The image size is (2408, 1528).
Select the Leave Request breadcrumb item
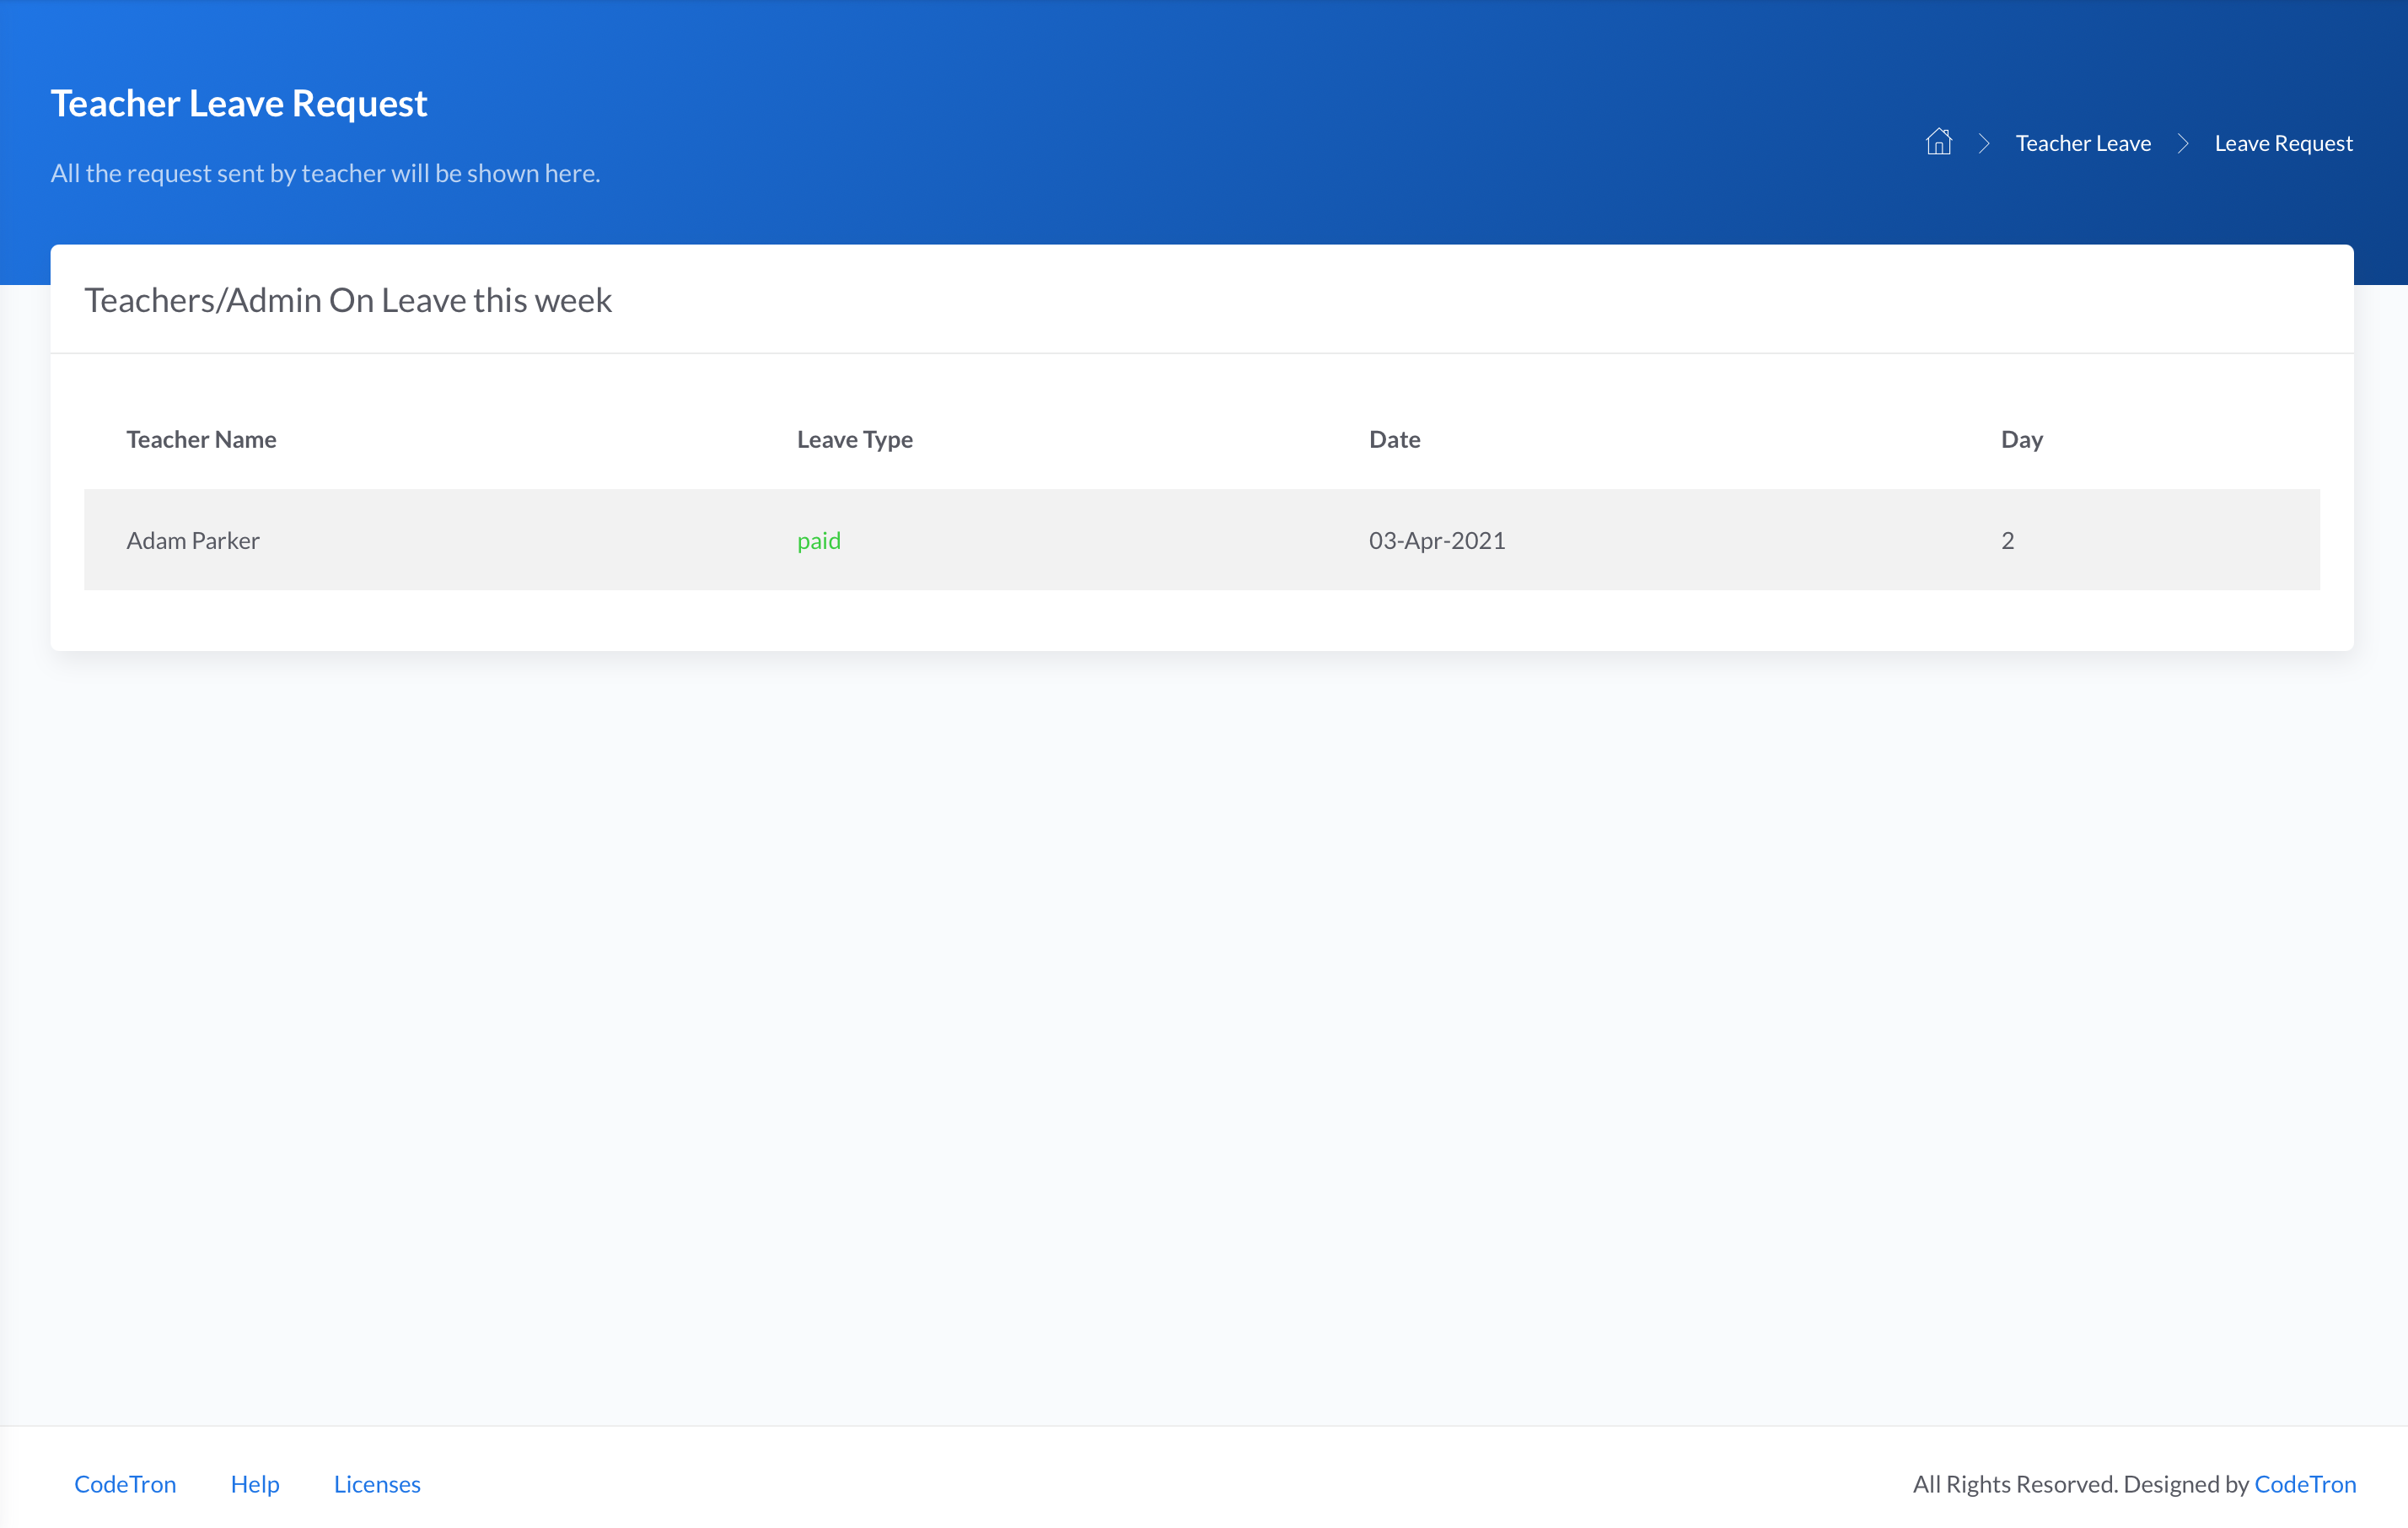[x=2283, y=144]
